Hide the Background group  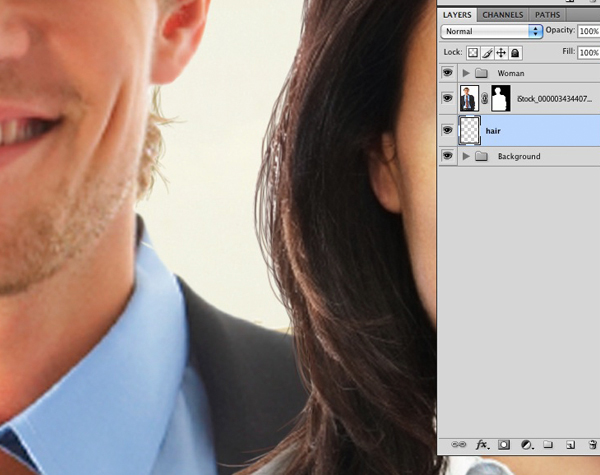point(447,157)
